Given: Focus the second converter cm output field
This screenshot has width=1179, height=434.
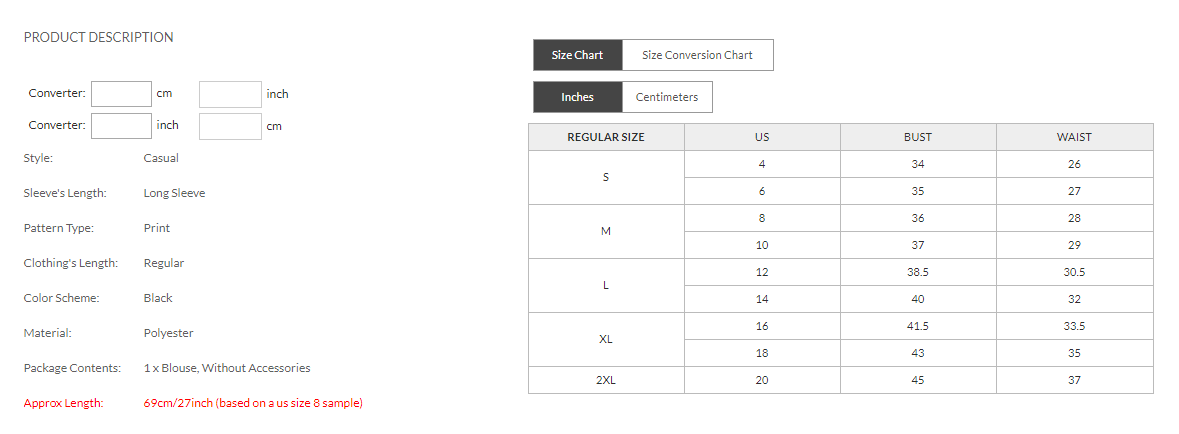Looking at the screenshot, I should coord(230,125).
